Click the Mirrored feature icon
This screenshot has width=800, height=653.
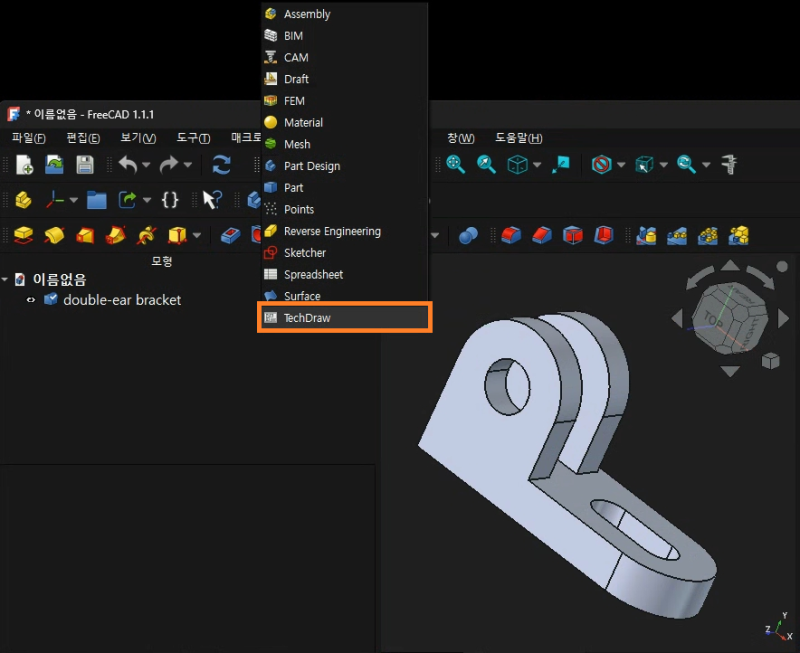tap(646, 235)
